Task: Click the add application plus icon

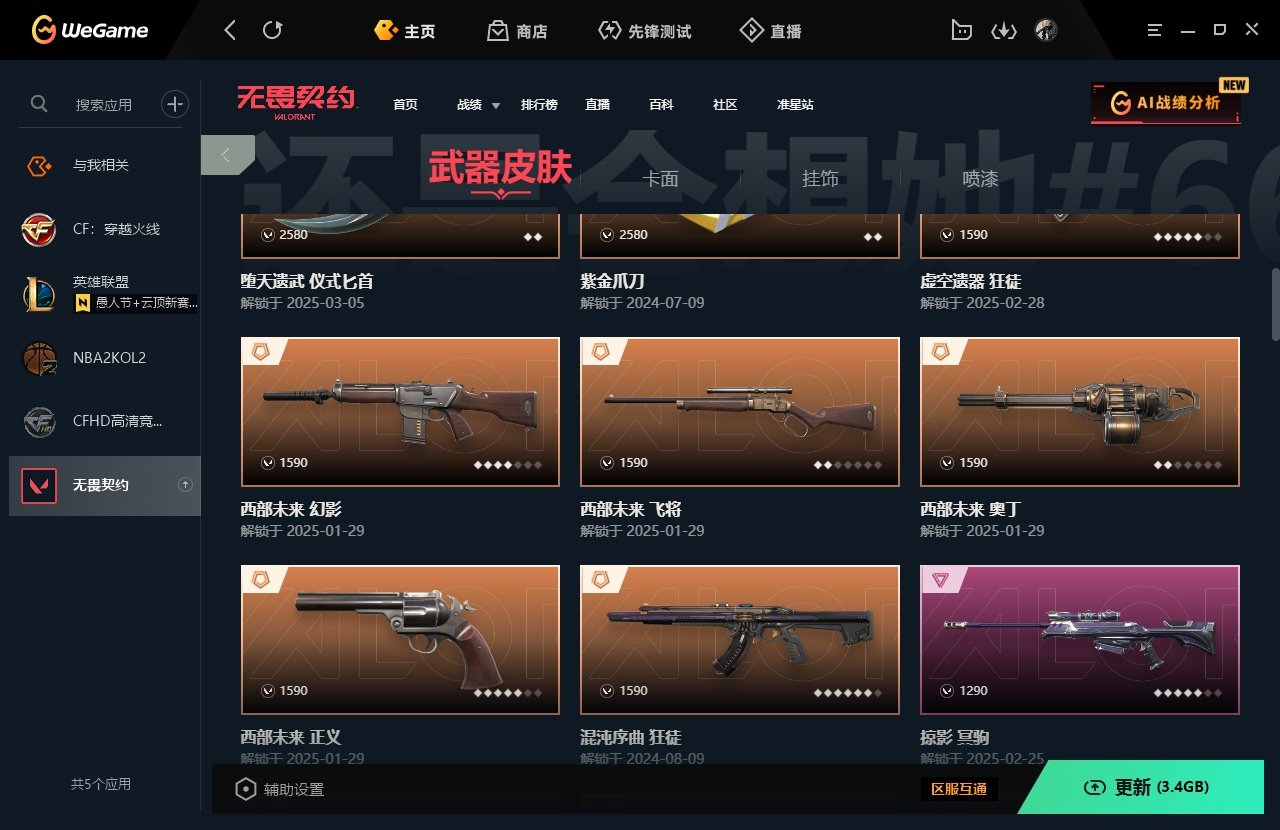Action: [175, 103]
